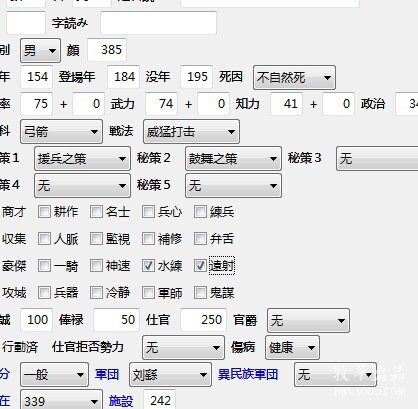Image resolution: width=418 pixels, height=409 pixels.
Task: Check the 神速 skill box
Action: 96,266
